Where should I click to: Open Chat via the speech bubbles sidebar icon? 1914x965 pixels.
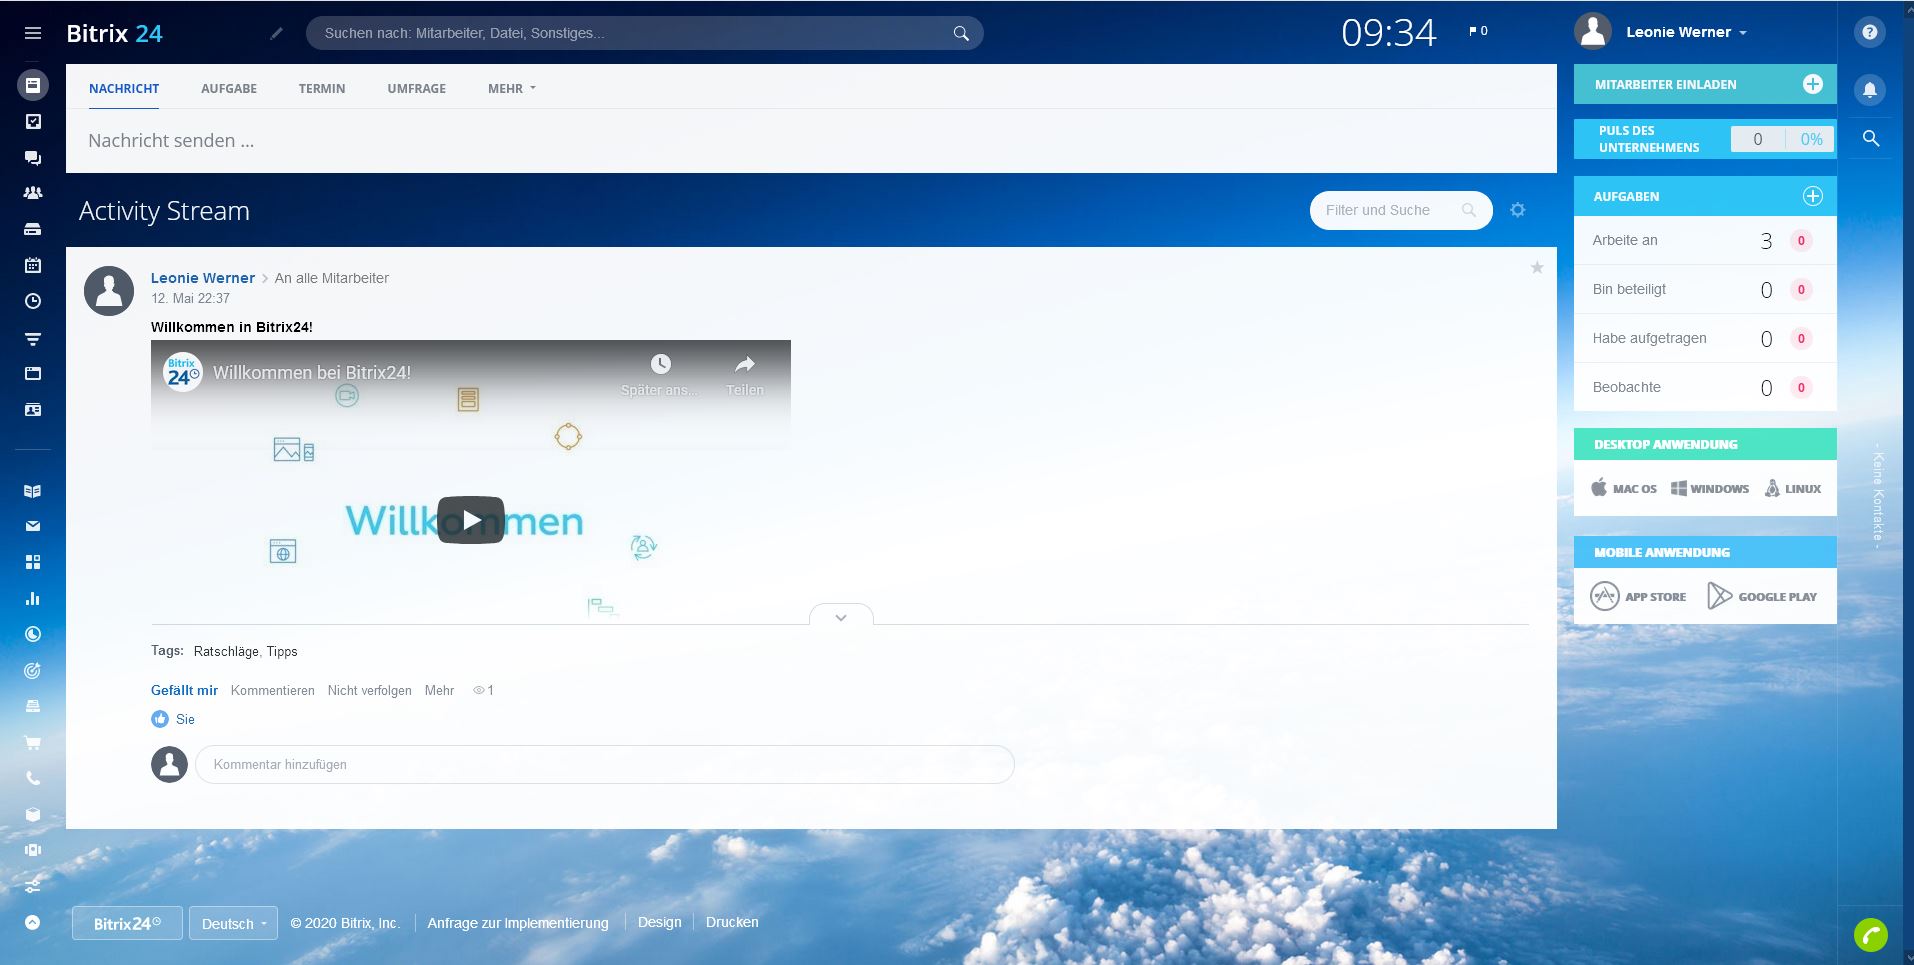click(x=33, y=157)
